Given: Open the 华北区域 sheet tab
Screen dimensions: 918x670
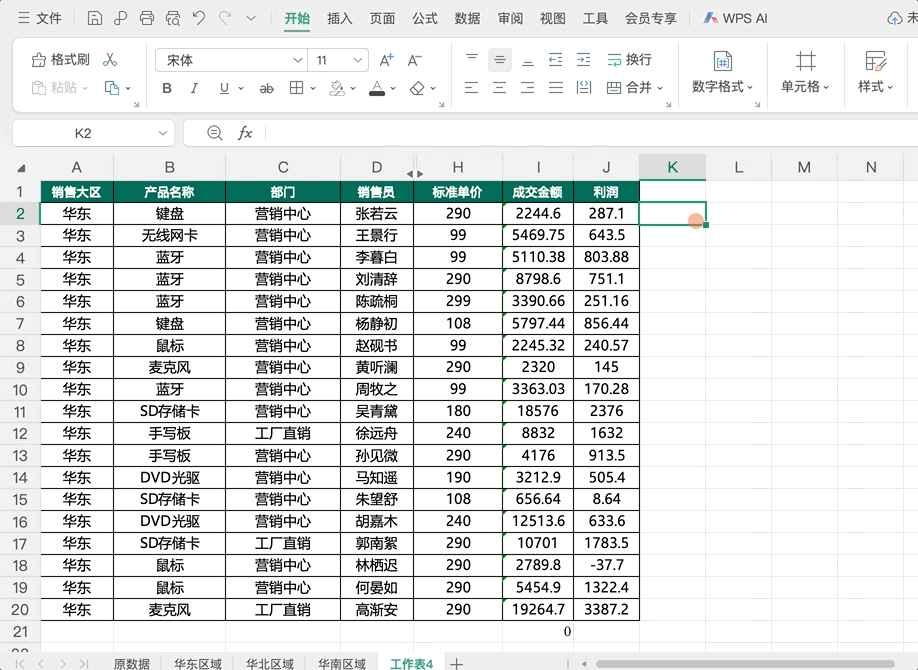Looking at the screenshot, I should (x=270, y=664).
